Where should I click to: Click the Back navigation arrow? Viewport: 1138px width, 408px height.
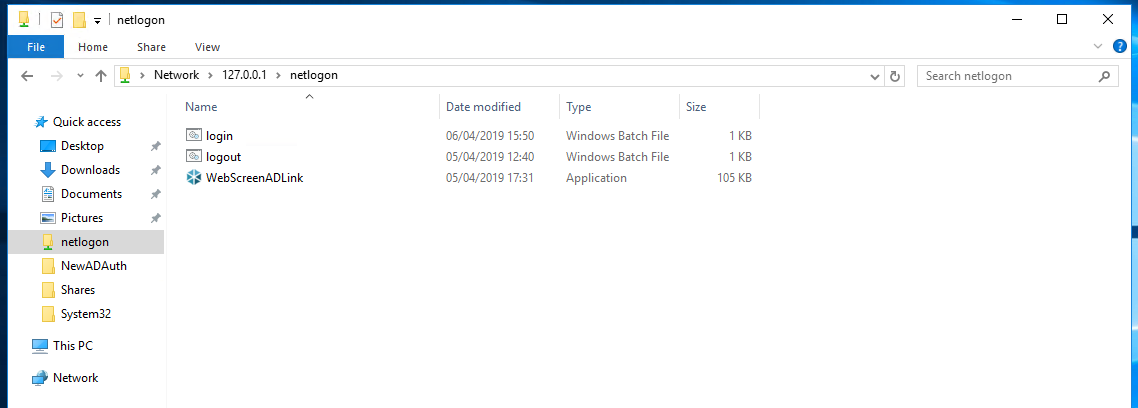point(28,76)
